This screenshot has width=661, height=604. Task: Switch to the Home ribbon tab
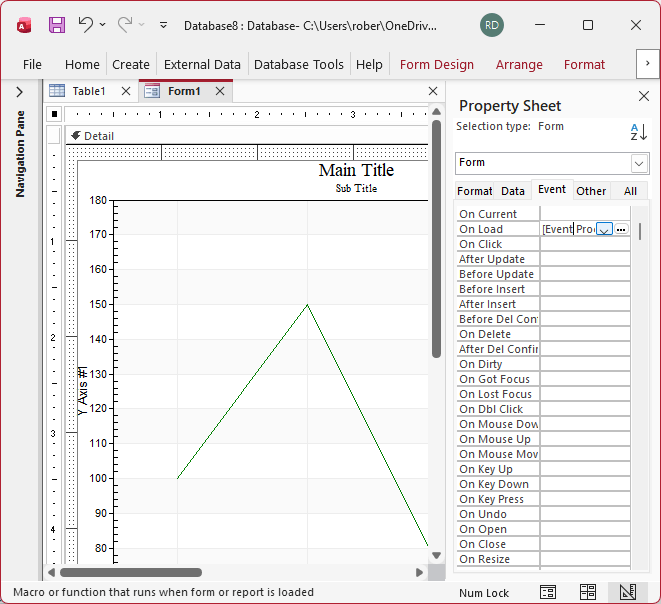pyautogui.click(x=82, y=64)
